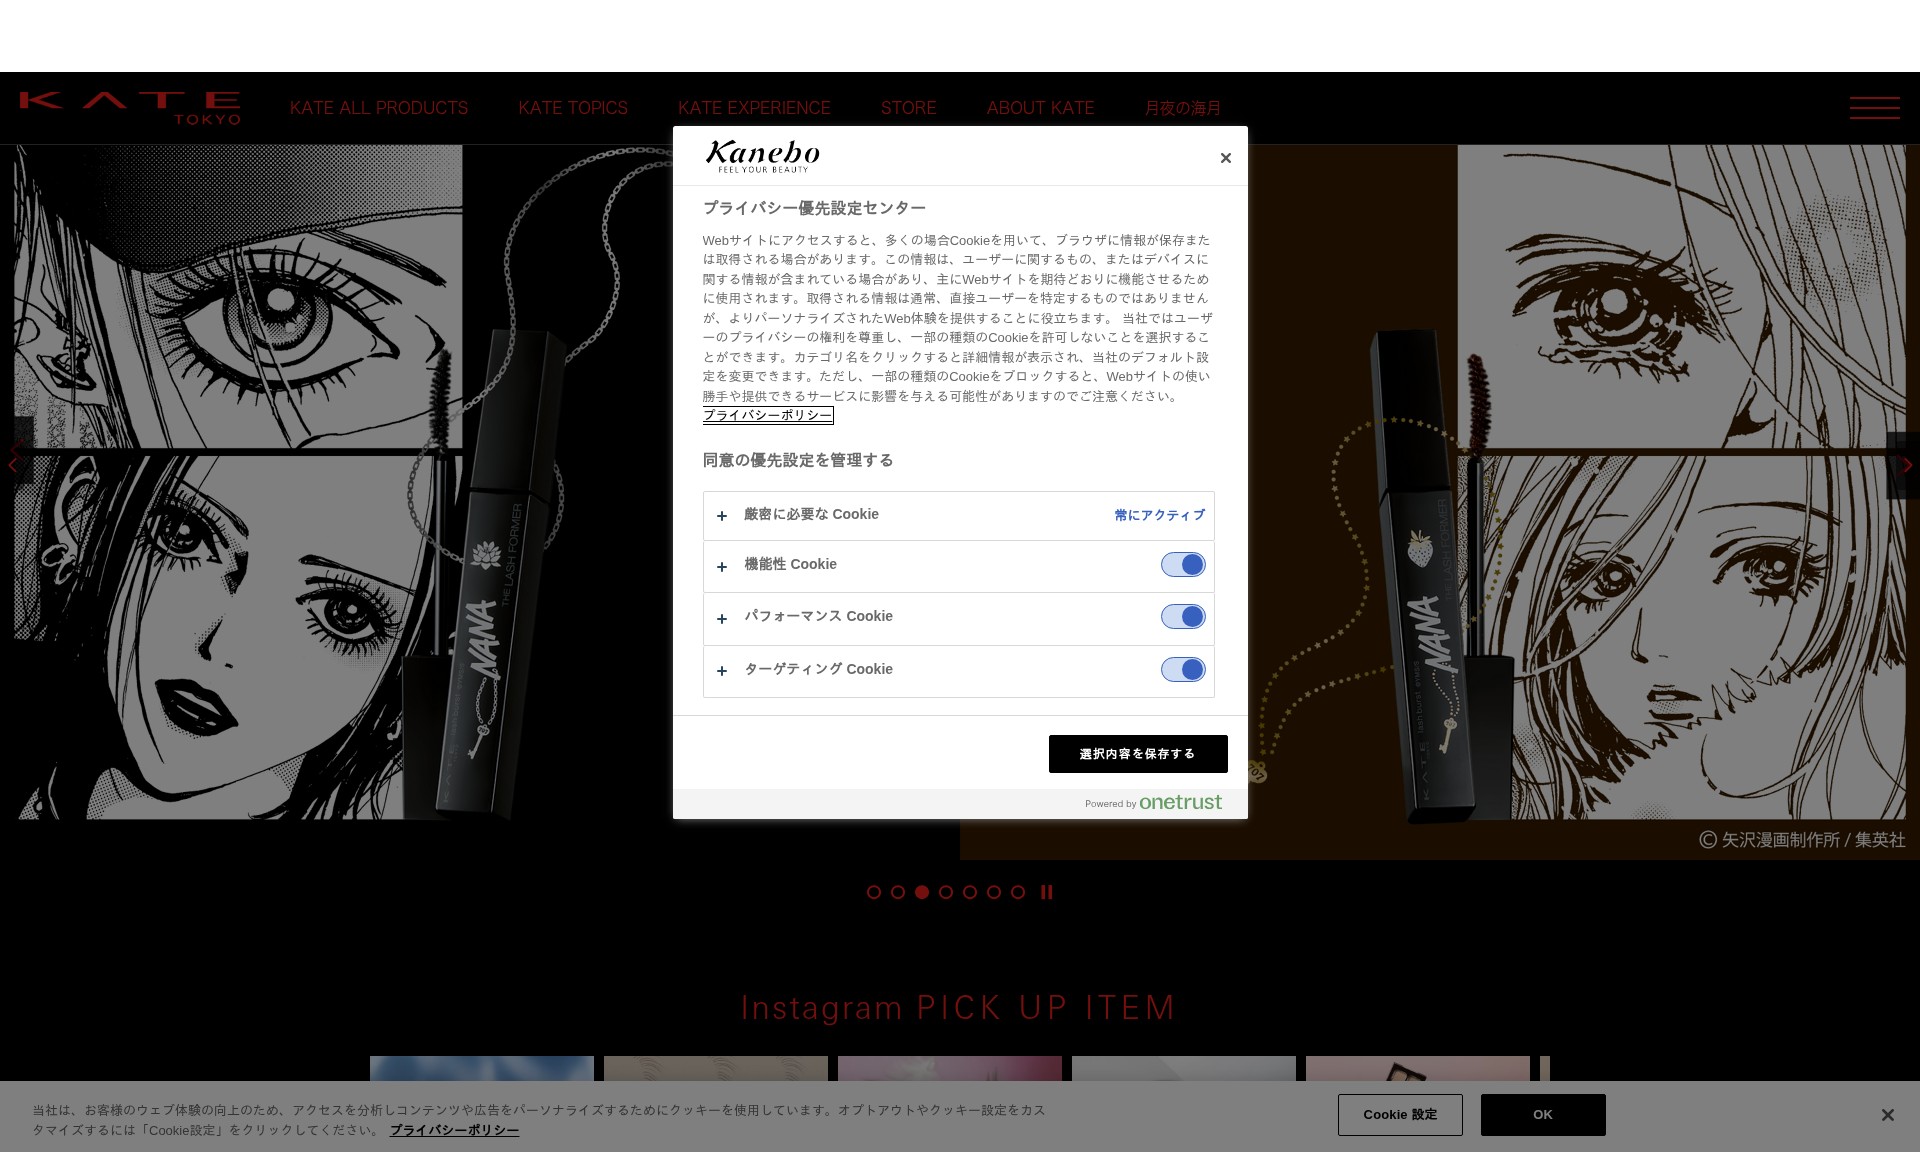The height and width of the screenshot is (1152, 1920).
Task: Open 月夜の海月 menu item
Action: [x=1182, y=108]
